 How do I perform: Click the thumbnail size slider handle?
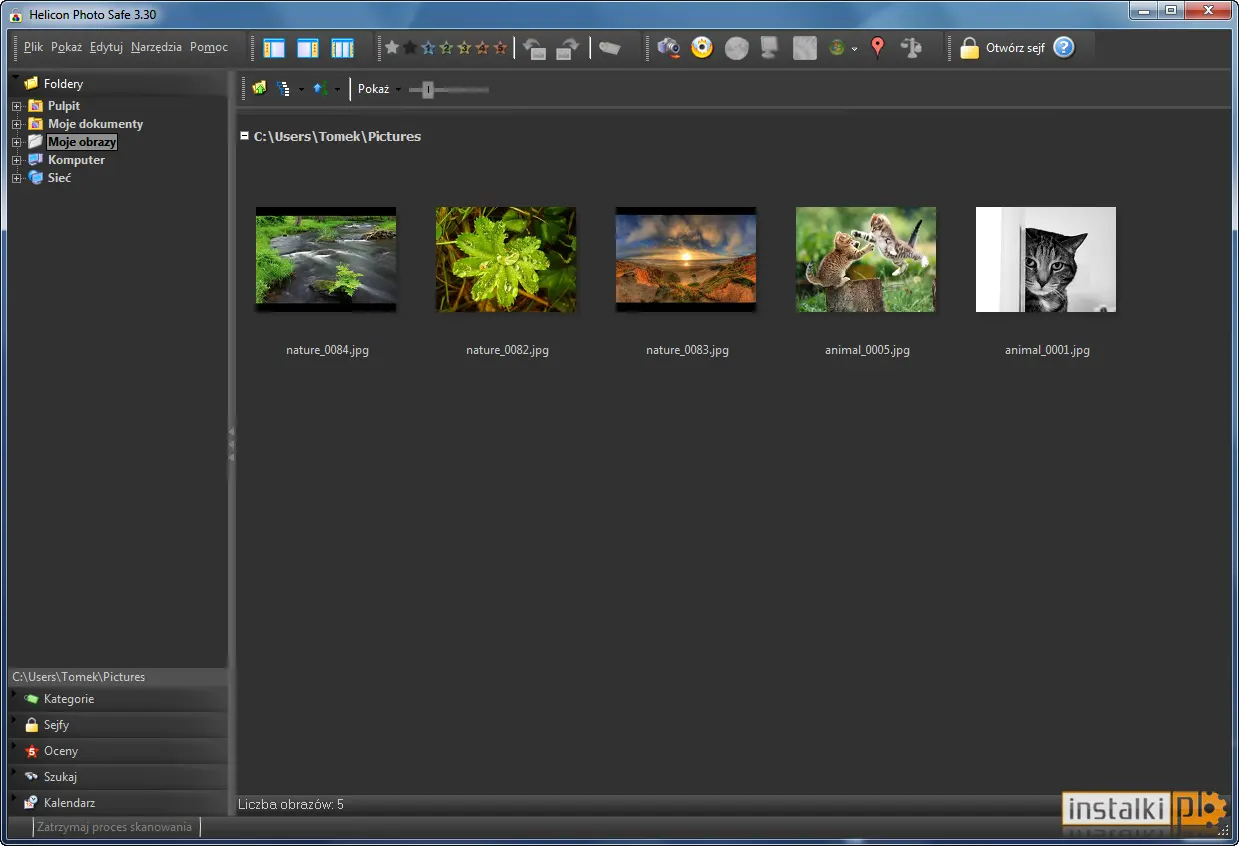click(x=428, y=89)
